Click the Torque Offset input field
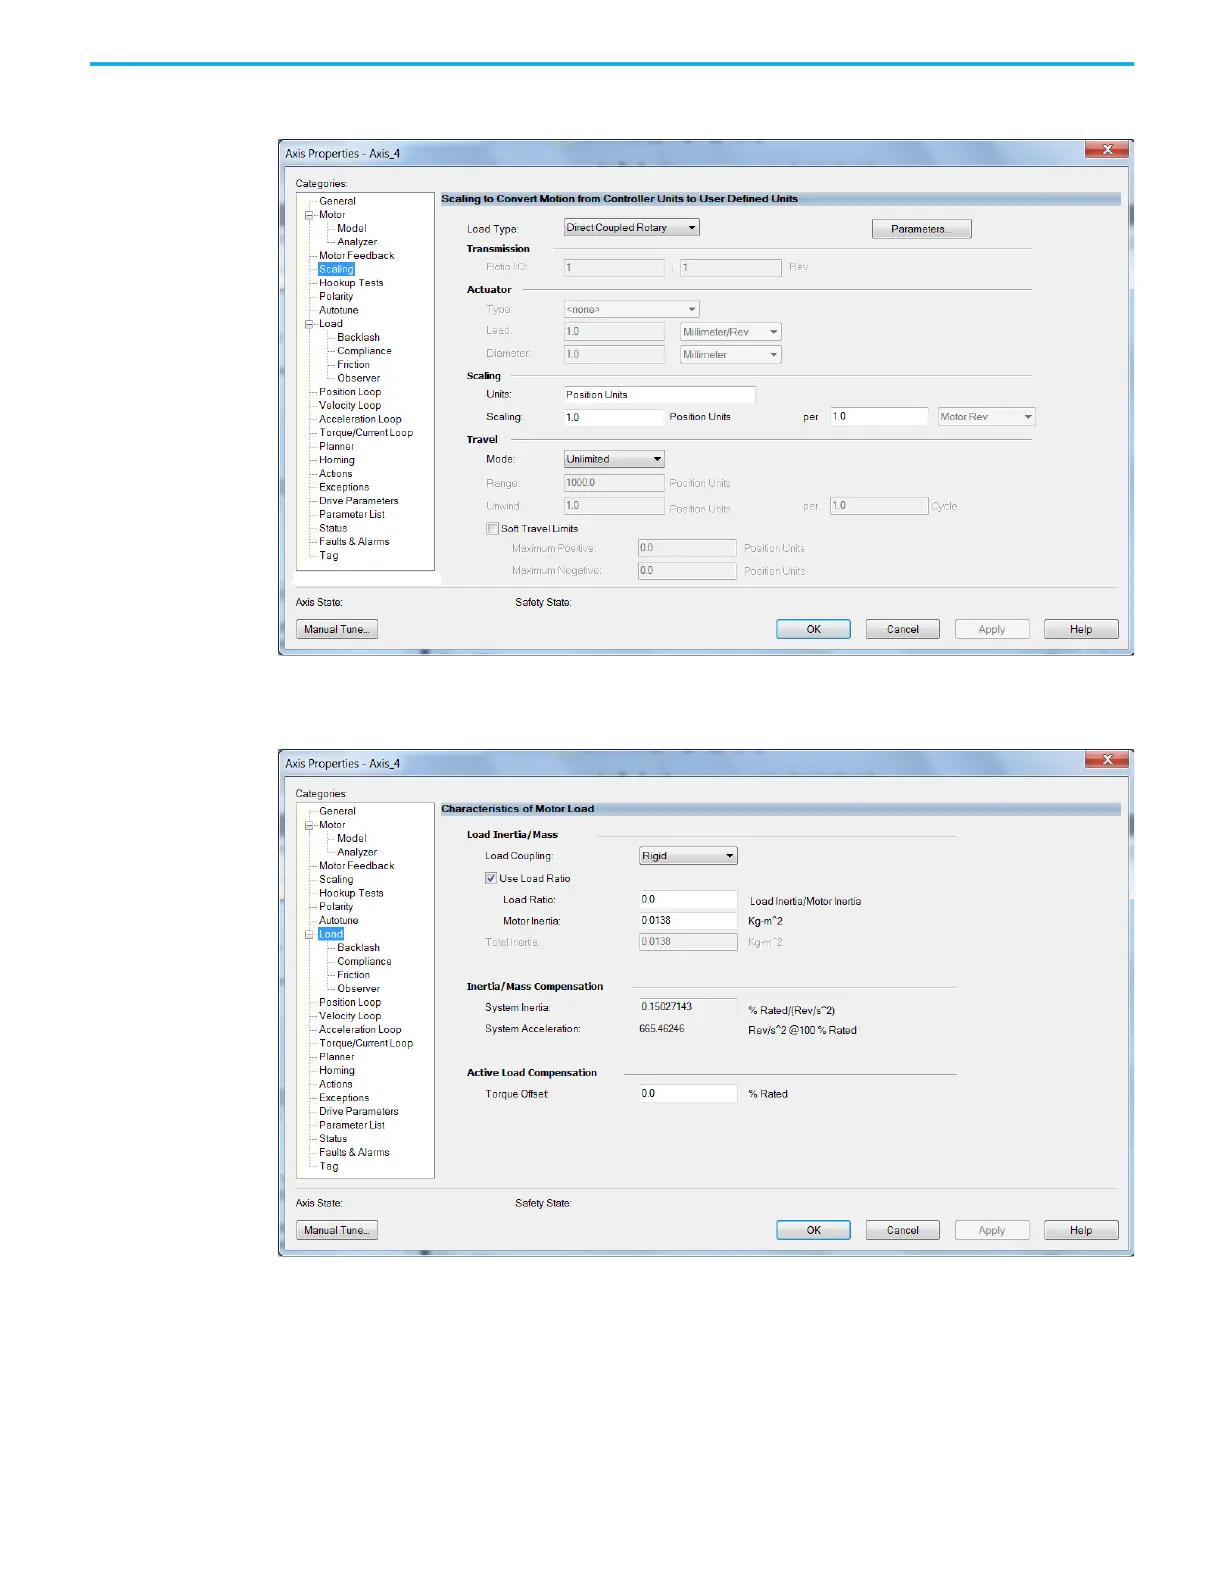 [x=688, y=1093]
